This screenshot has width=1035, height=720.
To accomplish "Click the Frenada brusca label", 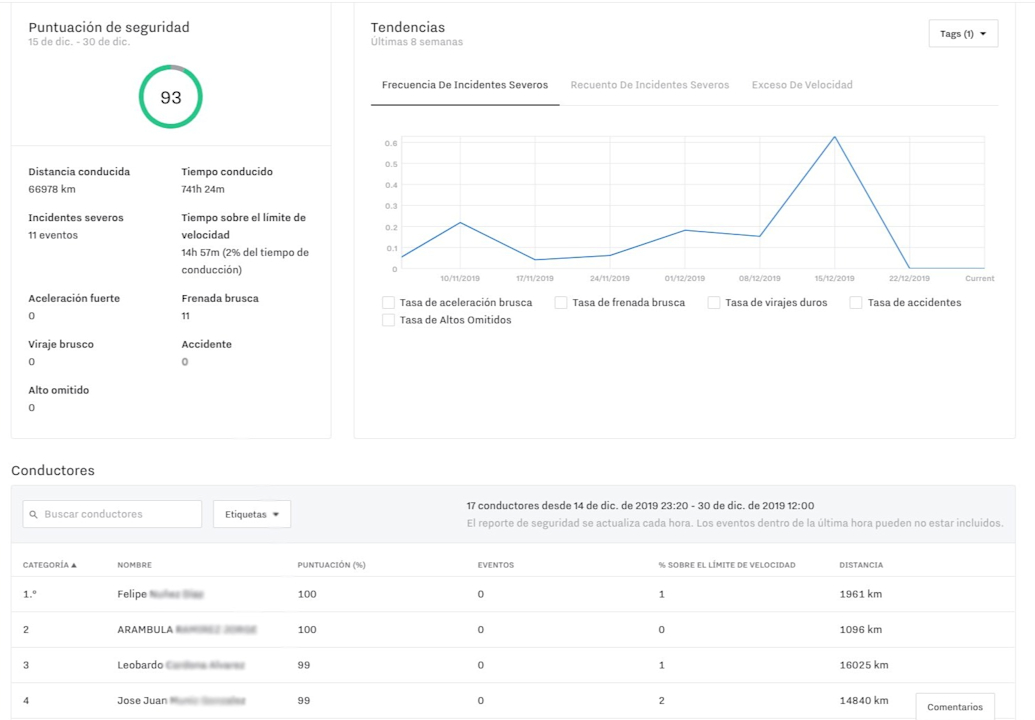I will click(x=220, y=298).
